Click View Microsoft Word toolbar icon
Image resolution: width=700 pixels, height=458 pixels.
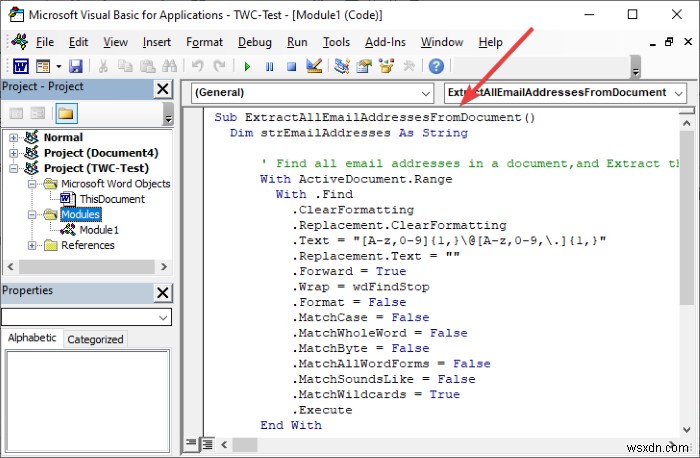click(x=21, y=67)
